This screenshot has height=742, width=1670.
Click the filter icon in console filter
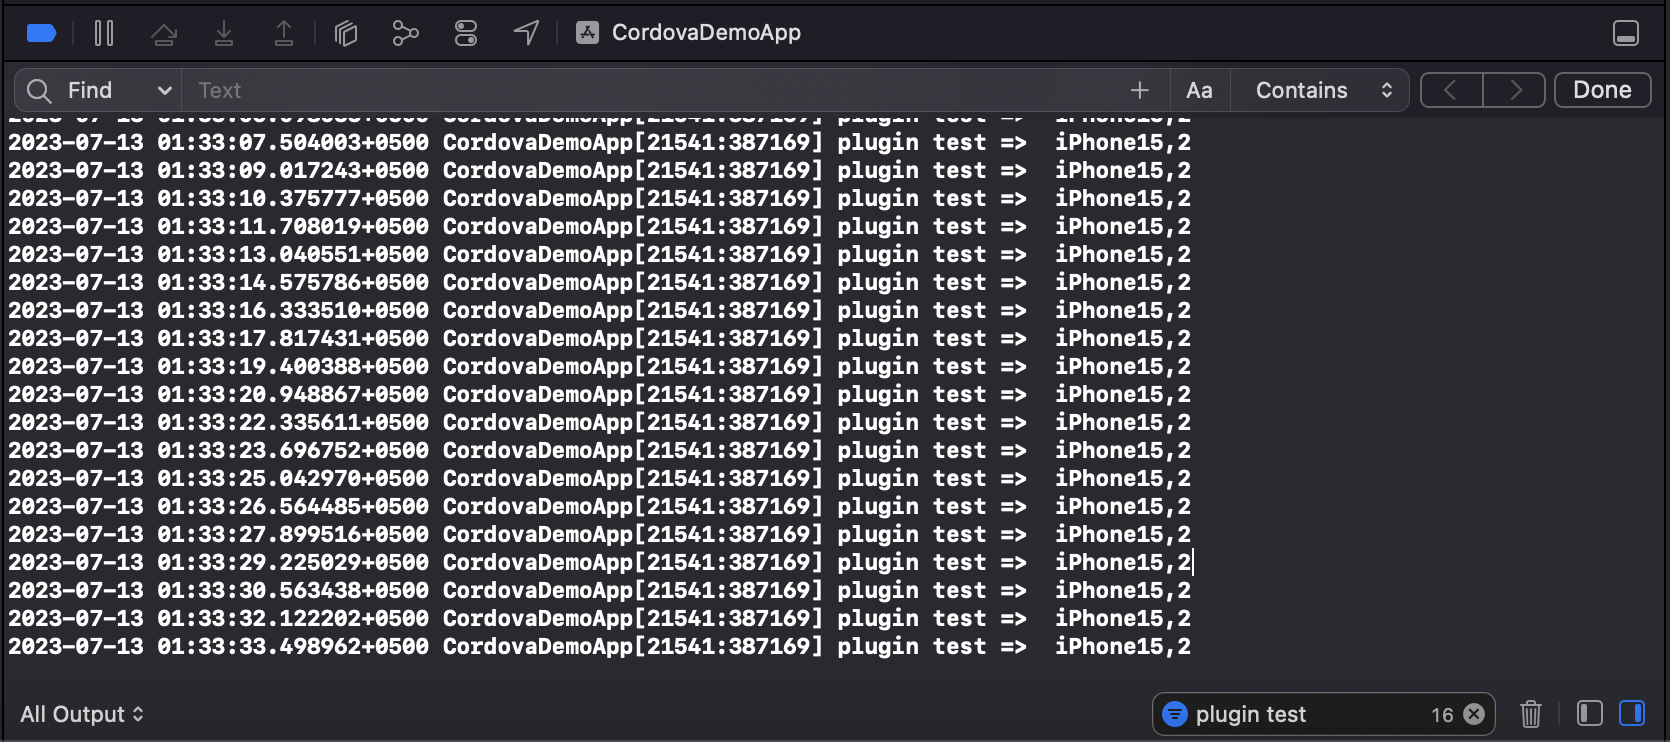[x=1175, y=714]
